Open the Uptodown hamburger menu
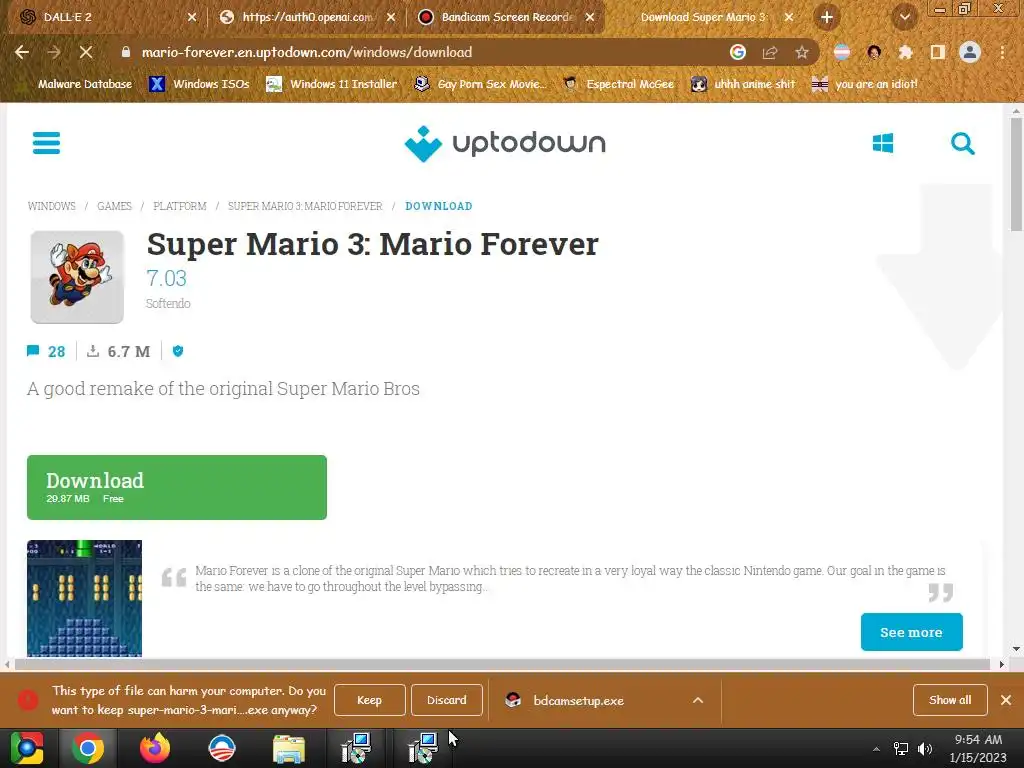Viewport: 1024px width, 768px height. click(x=46, y=142)
